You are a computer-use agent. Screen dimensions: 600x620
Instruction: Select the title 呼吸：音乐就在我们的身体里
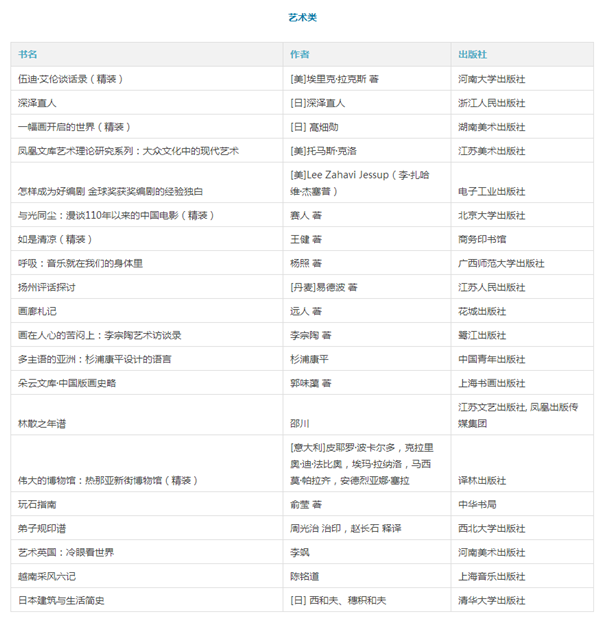[80, 264]
